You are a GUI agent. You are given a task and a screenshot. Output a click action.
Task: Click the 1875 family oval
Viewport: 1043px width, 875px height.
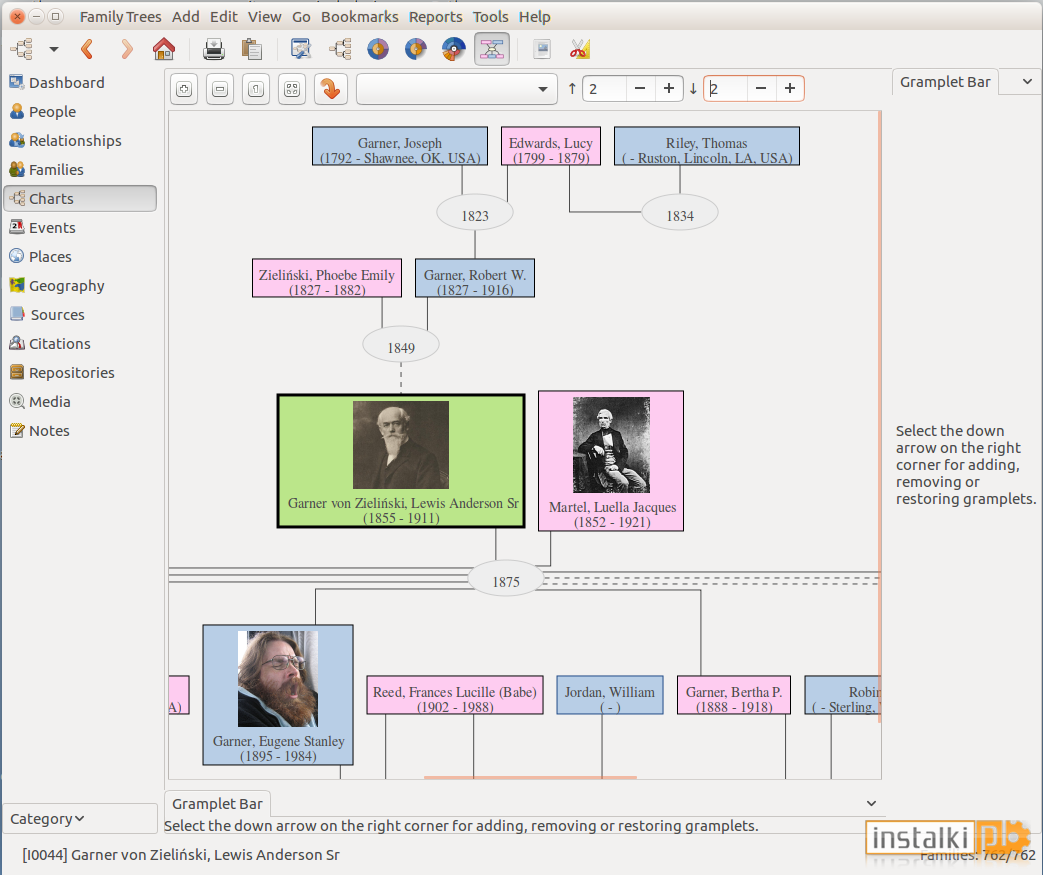pyautogui.click(x=506, y=580)
